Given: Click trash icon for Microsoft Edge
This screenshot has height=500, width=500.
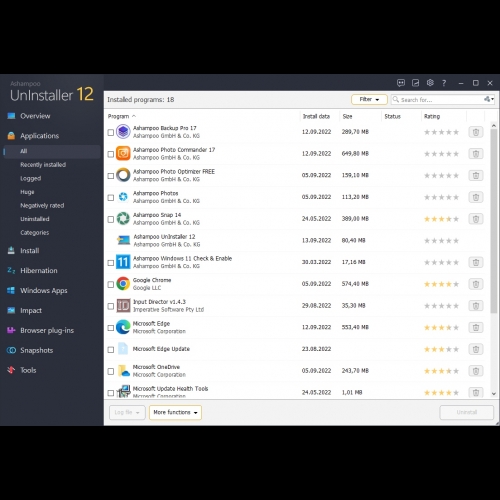Looking at the screenshot, I should [x=476, y=327].
